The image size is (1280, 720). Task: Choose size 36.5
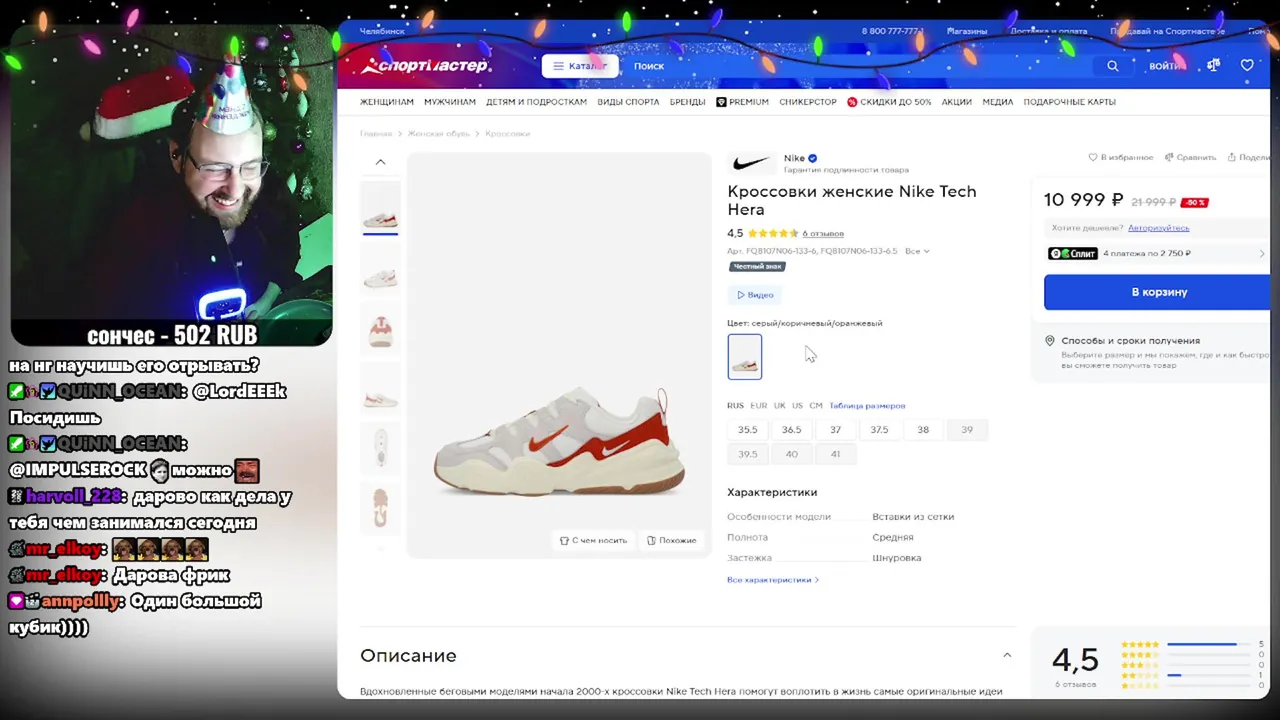(x=792, y=430)
